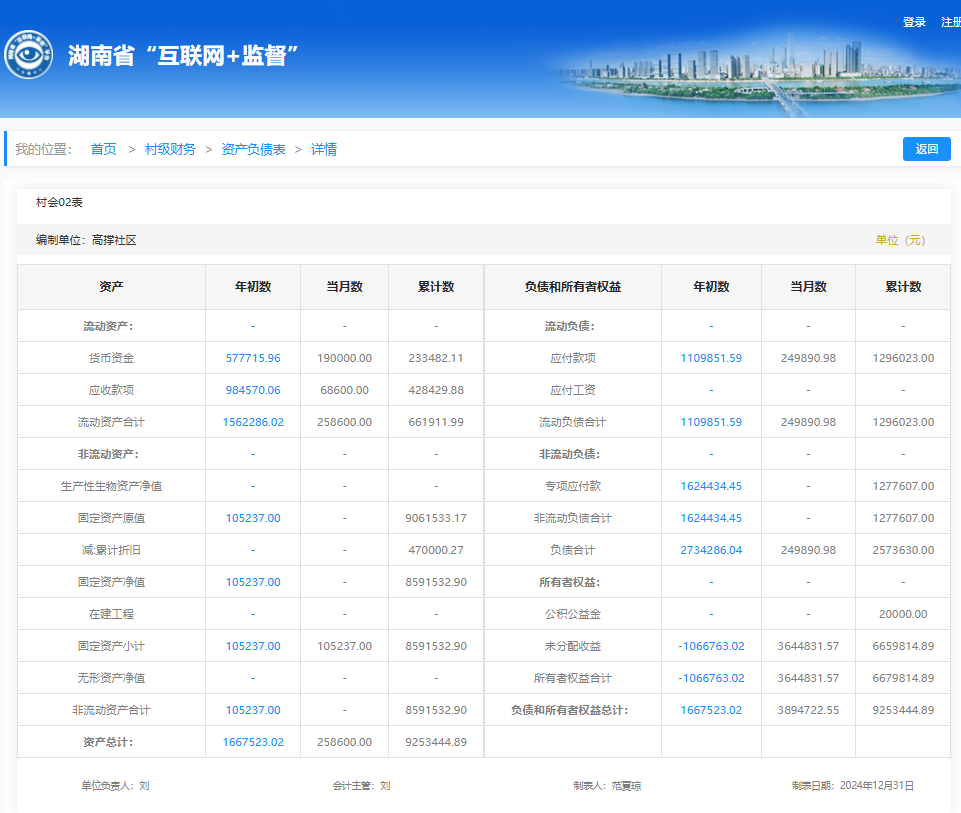Click 资产总计 当月数 cell 258600.00

point(344,742)
